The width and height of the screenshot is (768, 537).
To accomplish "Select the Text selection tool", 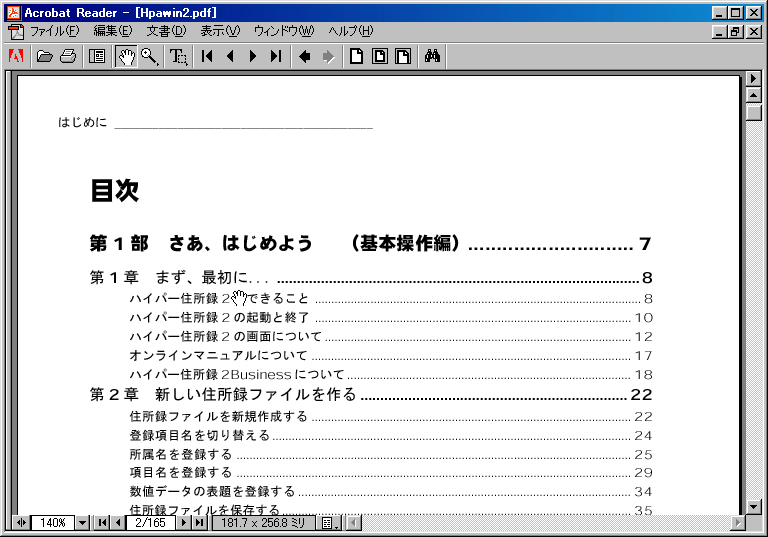I will click(179, 56).
